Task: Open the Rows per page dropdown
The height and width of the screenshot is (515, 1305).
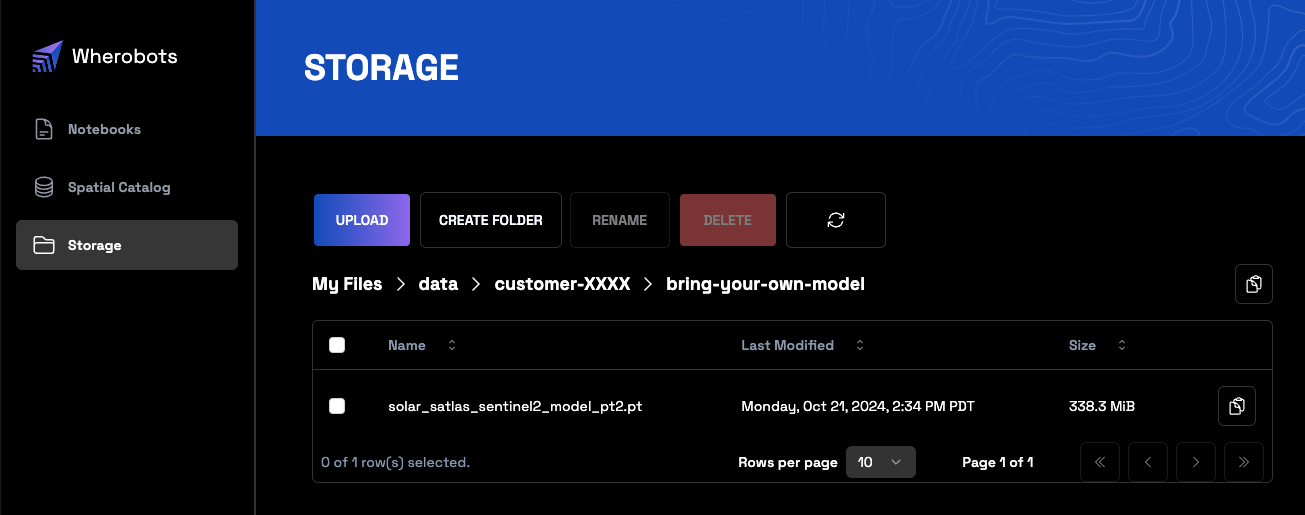Action: click(x=881, y=462)
